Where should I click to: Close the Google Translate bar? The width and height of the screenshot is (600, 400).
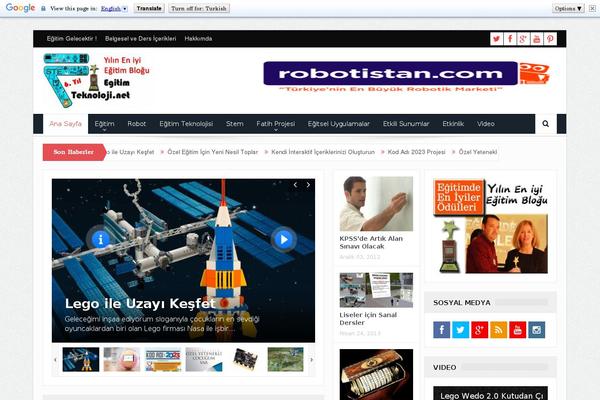pos(592,8)
